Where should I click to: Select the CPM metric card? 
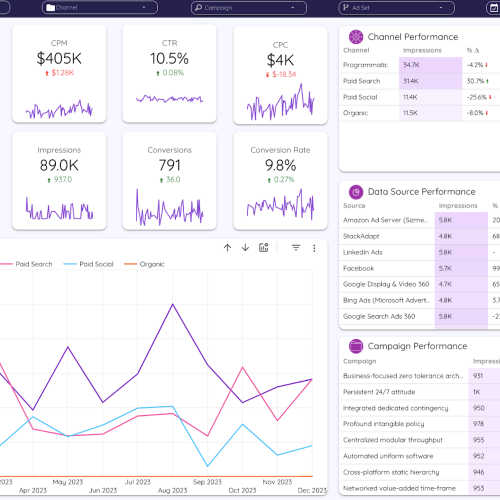[59, 74]
